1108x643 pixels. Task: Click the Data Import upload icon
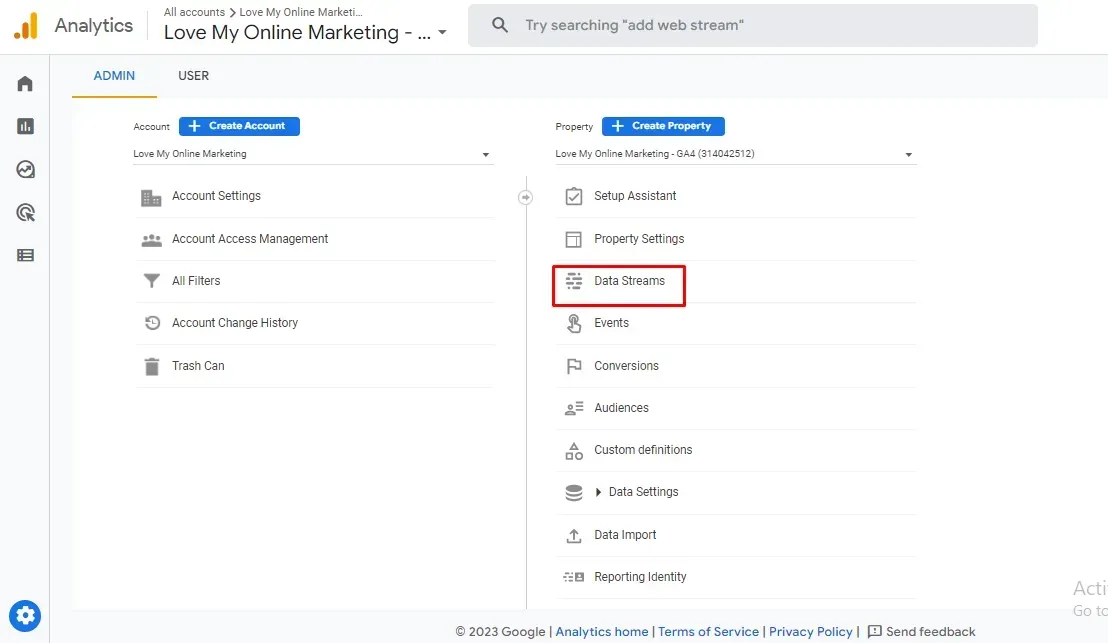click(574, 536)
